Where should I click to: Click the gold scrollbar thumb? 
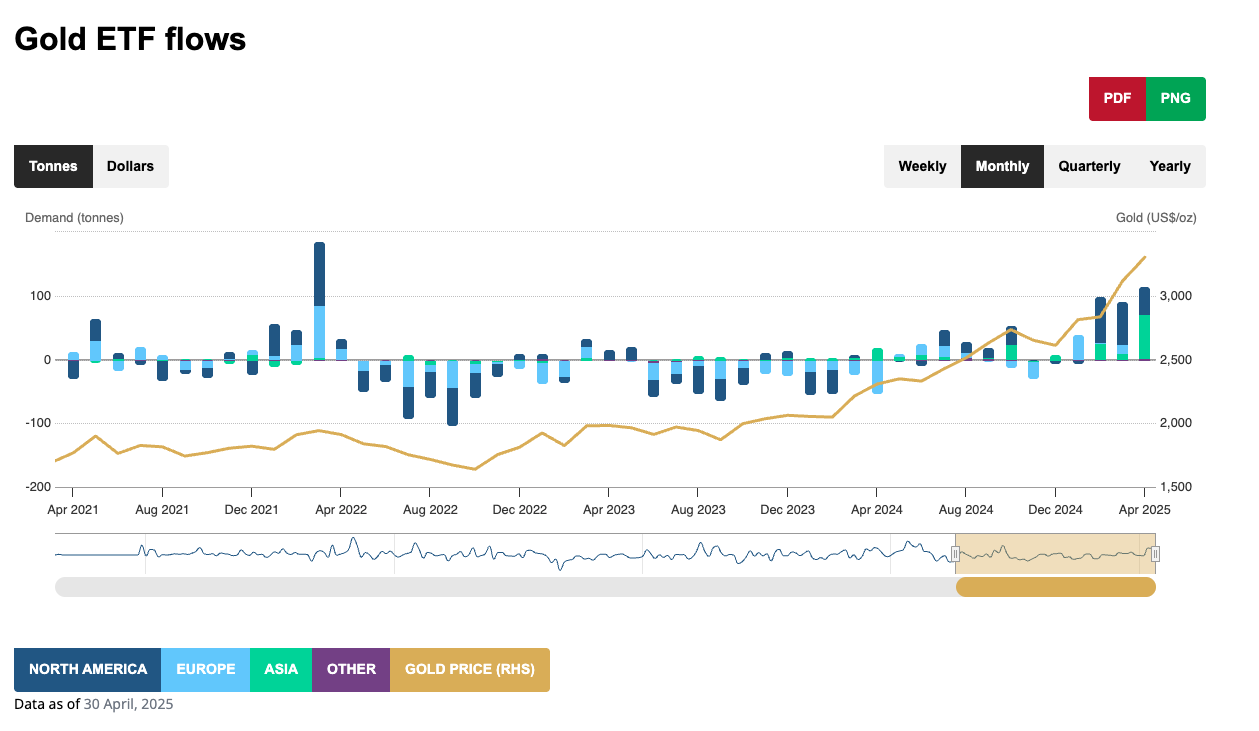tap(1055, 587)
